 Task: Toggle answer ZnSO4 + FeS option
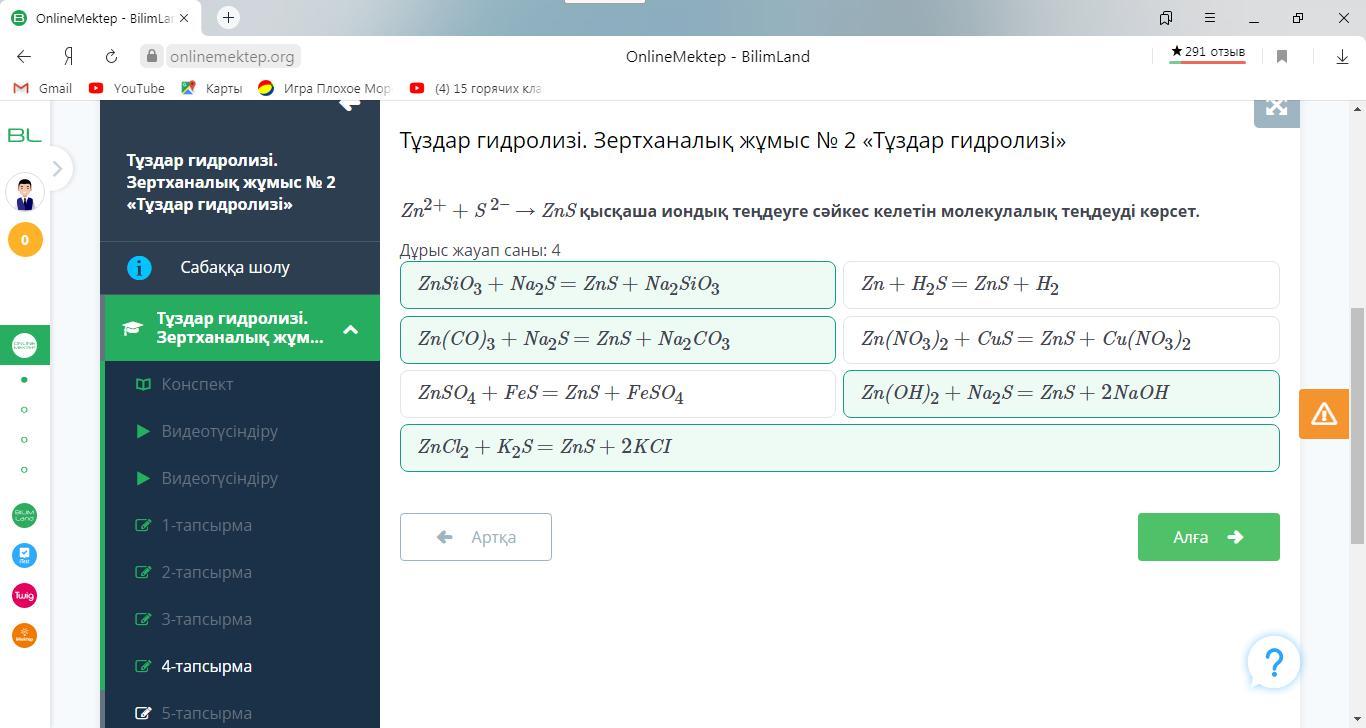point(617,393)
